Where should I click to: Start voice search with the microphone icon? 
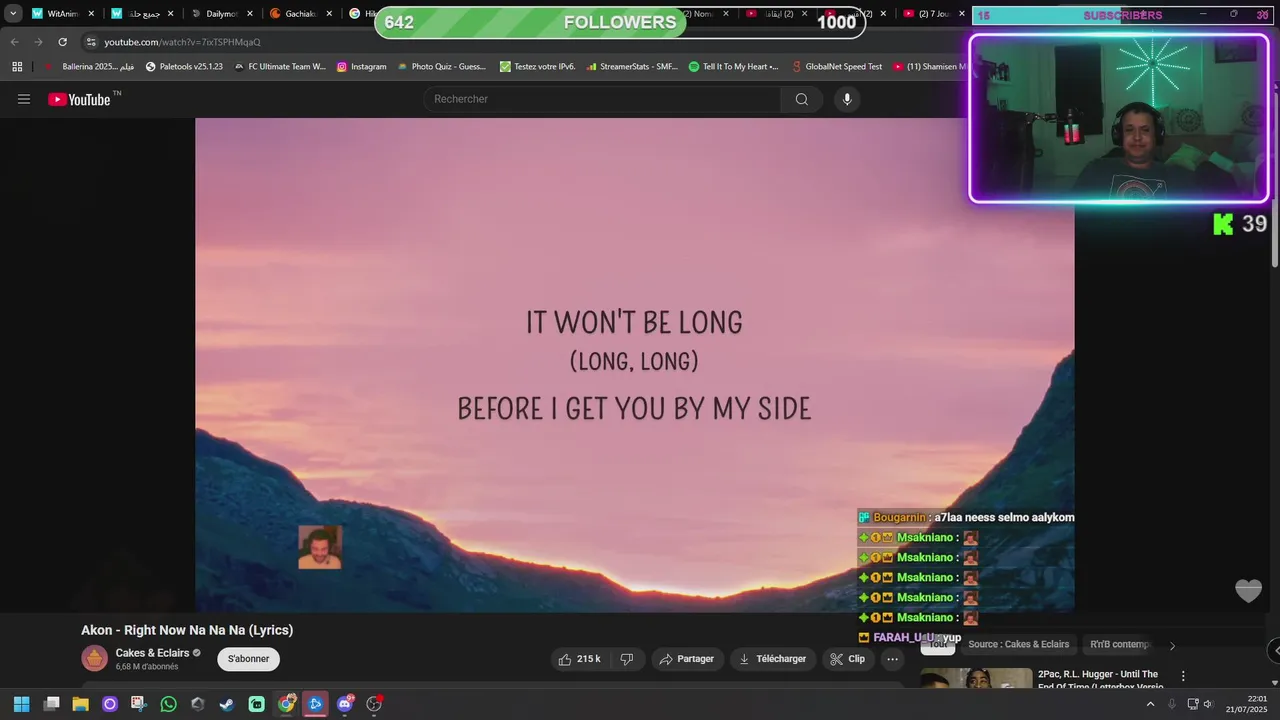847,99
